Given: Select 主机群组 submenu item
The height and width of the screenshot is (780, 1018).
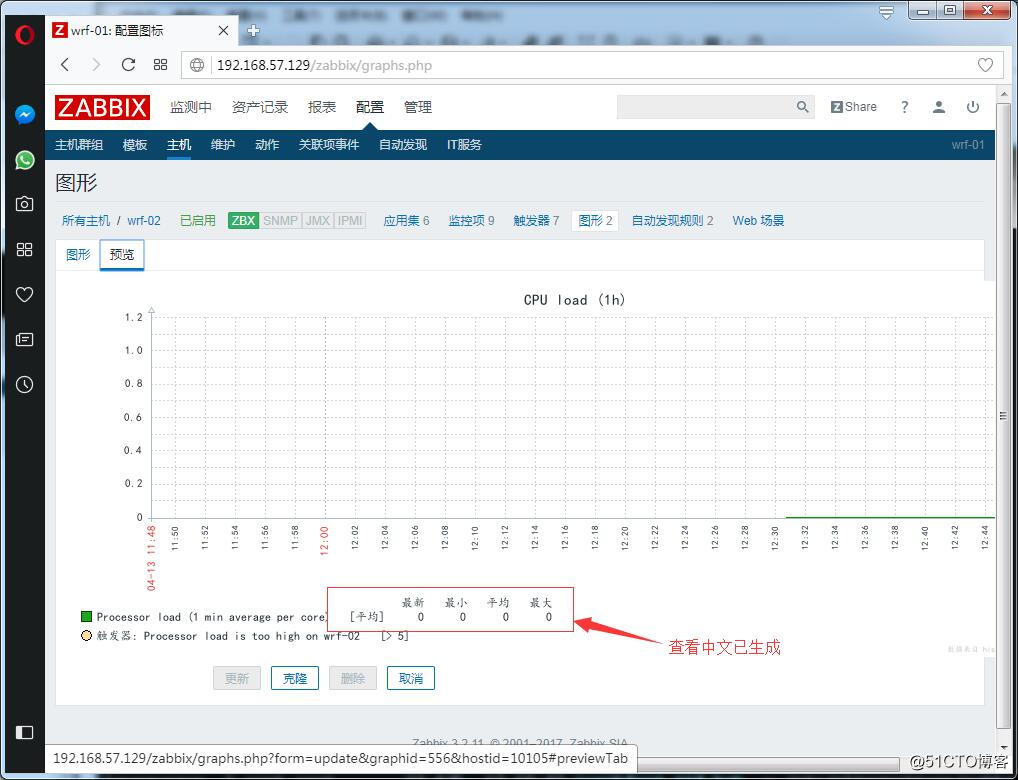Looking at the screenshot, I should click(x=79, y=145).
